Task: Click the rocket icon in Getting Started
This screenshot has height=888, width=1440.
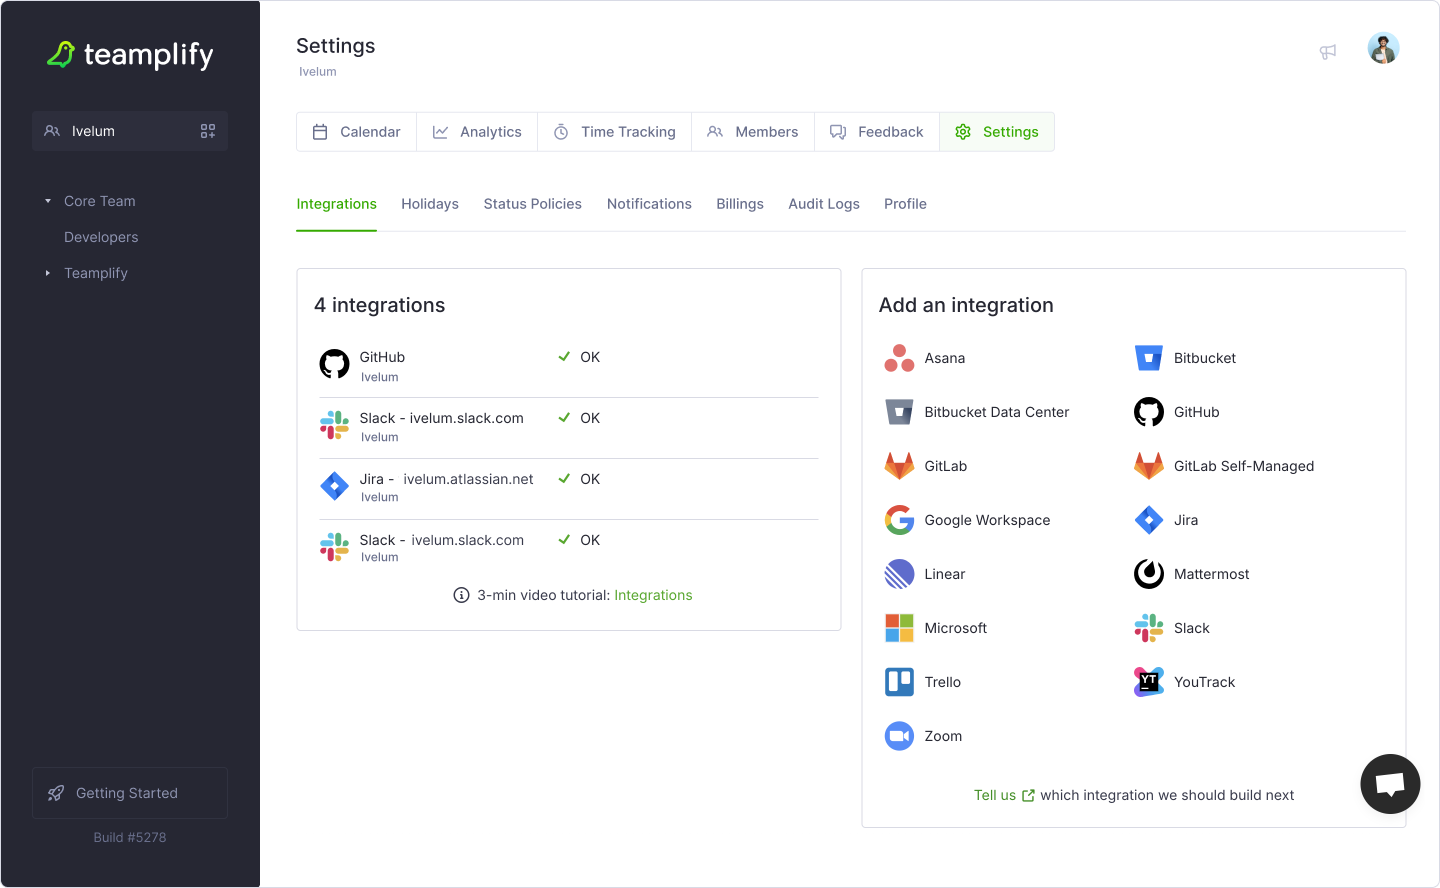Action: (56, 793)
